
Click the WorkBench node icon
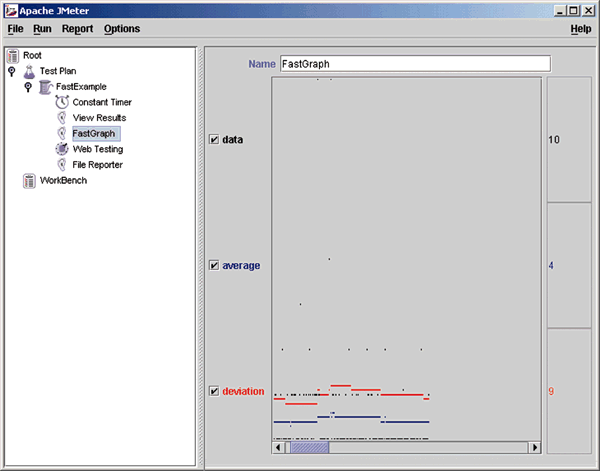click(30, 180)
